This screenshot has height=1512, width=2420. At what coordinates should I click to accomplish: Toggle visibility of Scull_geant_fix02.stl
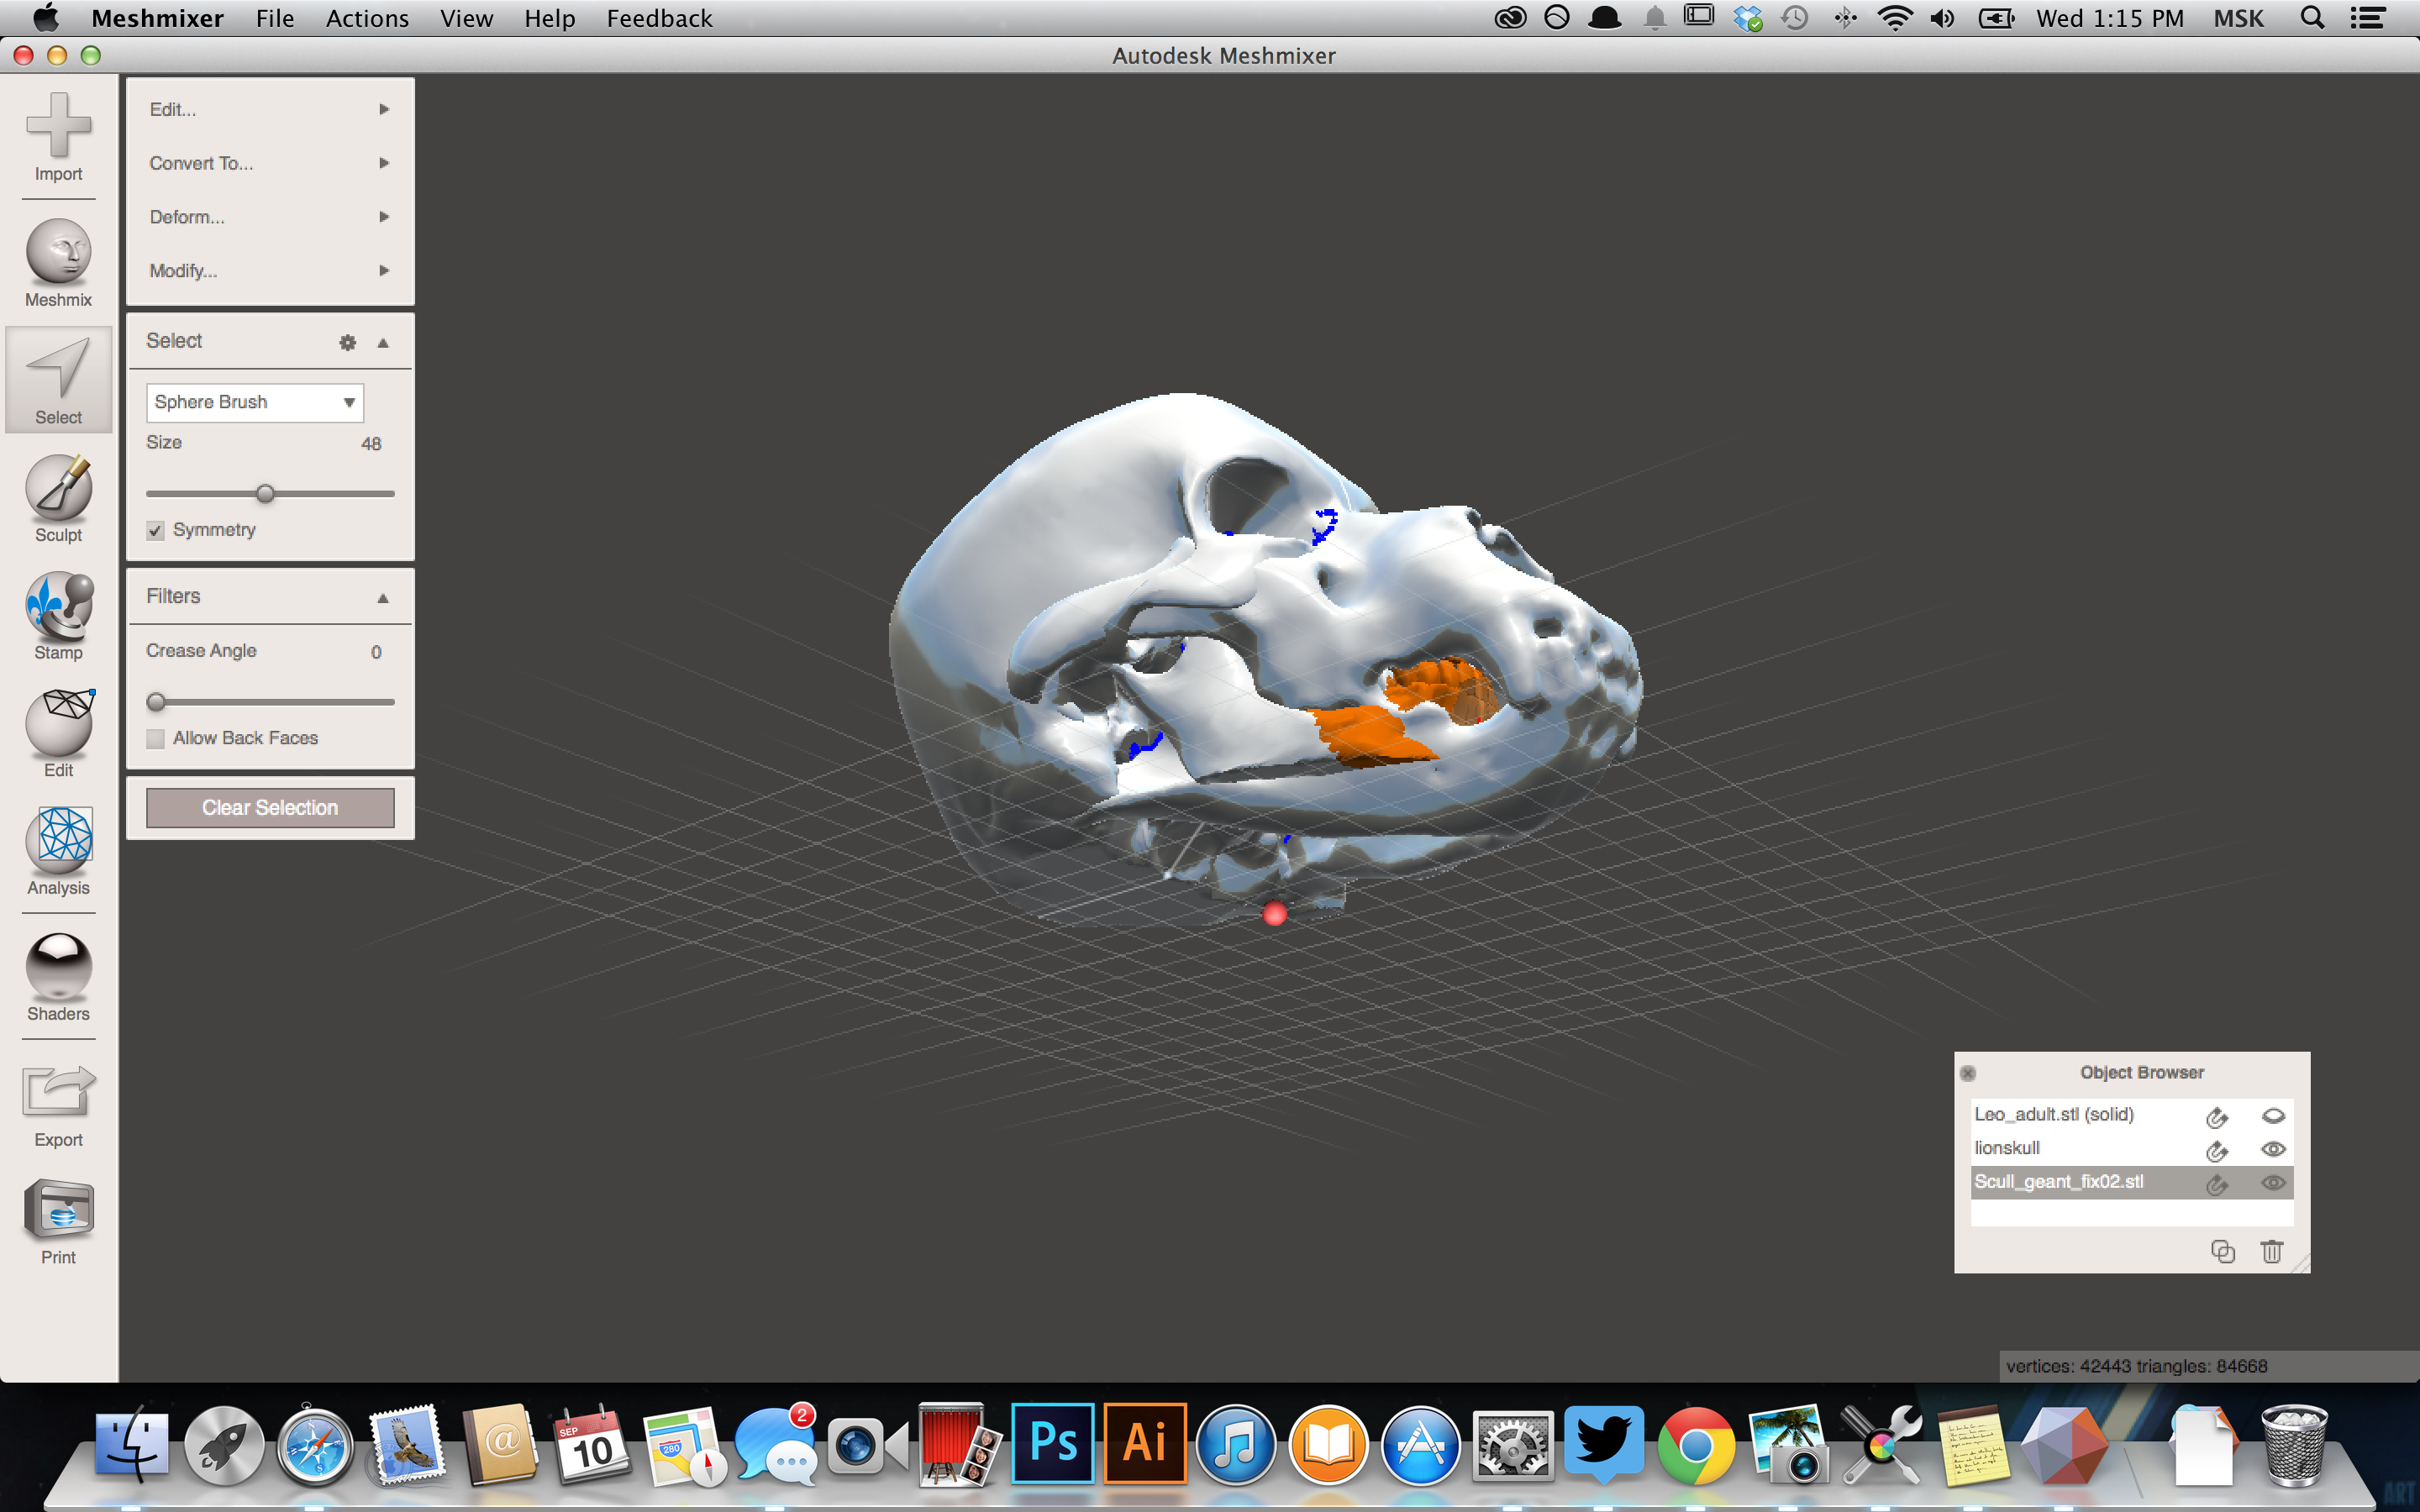point(2272,1182)
